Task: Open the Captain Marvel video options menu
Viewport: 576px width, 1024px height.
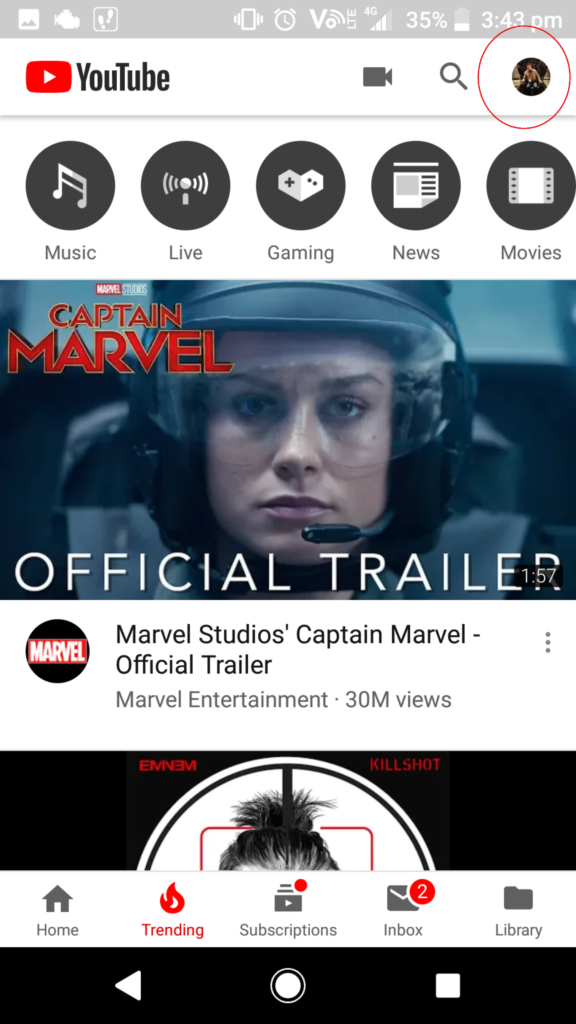Action: click(x=547, y=643)
